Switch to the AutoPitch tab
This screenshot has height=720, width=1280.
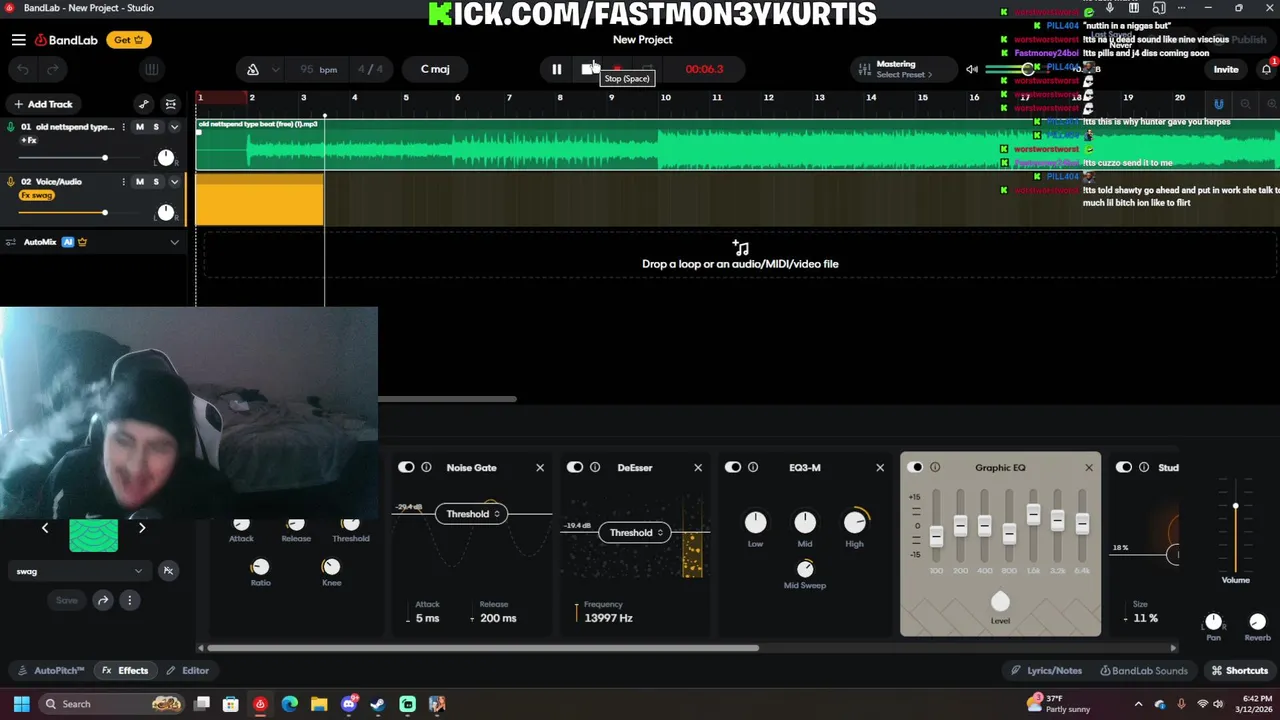point(51,671)
